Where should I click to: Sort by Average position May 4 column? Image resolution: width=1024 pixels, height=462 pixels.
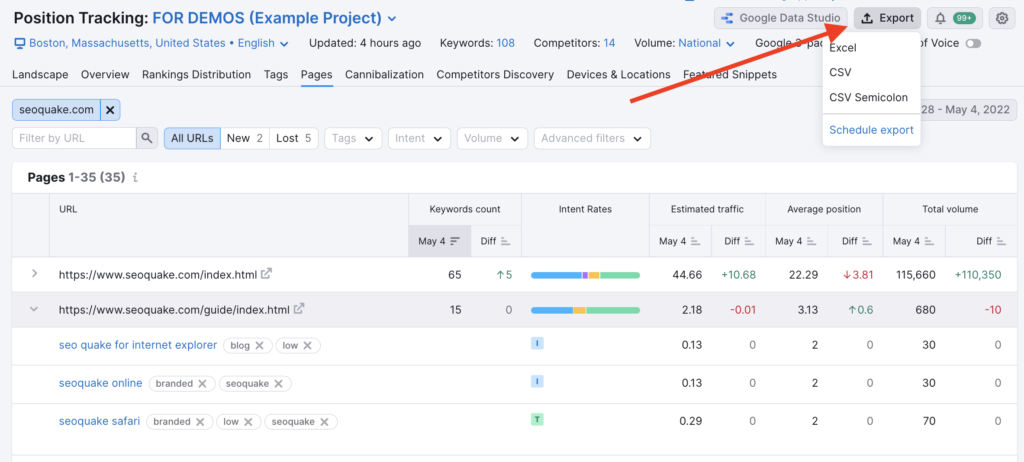click(x=796, y=241)
